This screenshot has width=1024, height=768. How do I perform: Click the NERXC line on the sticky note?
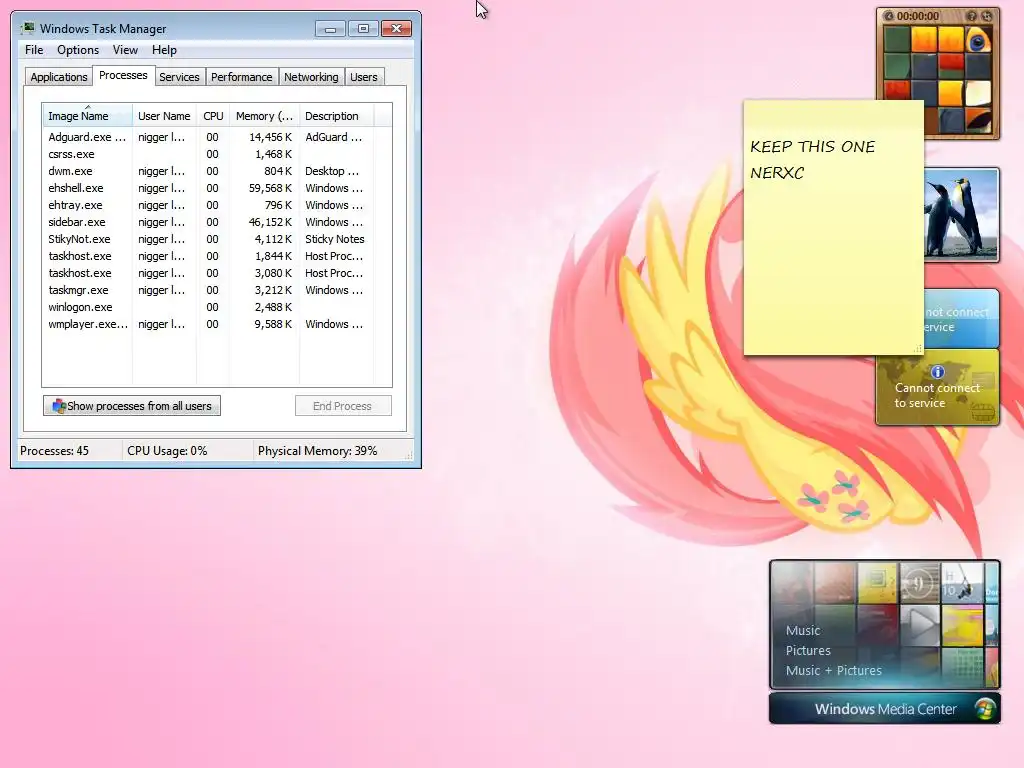[777, 173]
